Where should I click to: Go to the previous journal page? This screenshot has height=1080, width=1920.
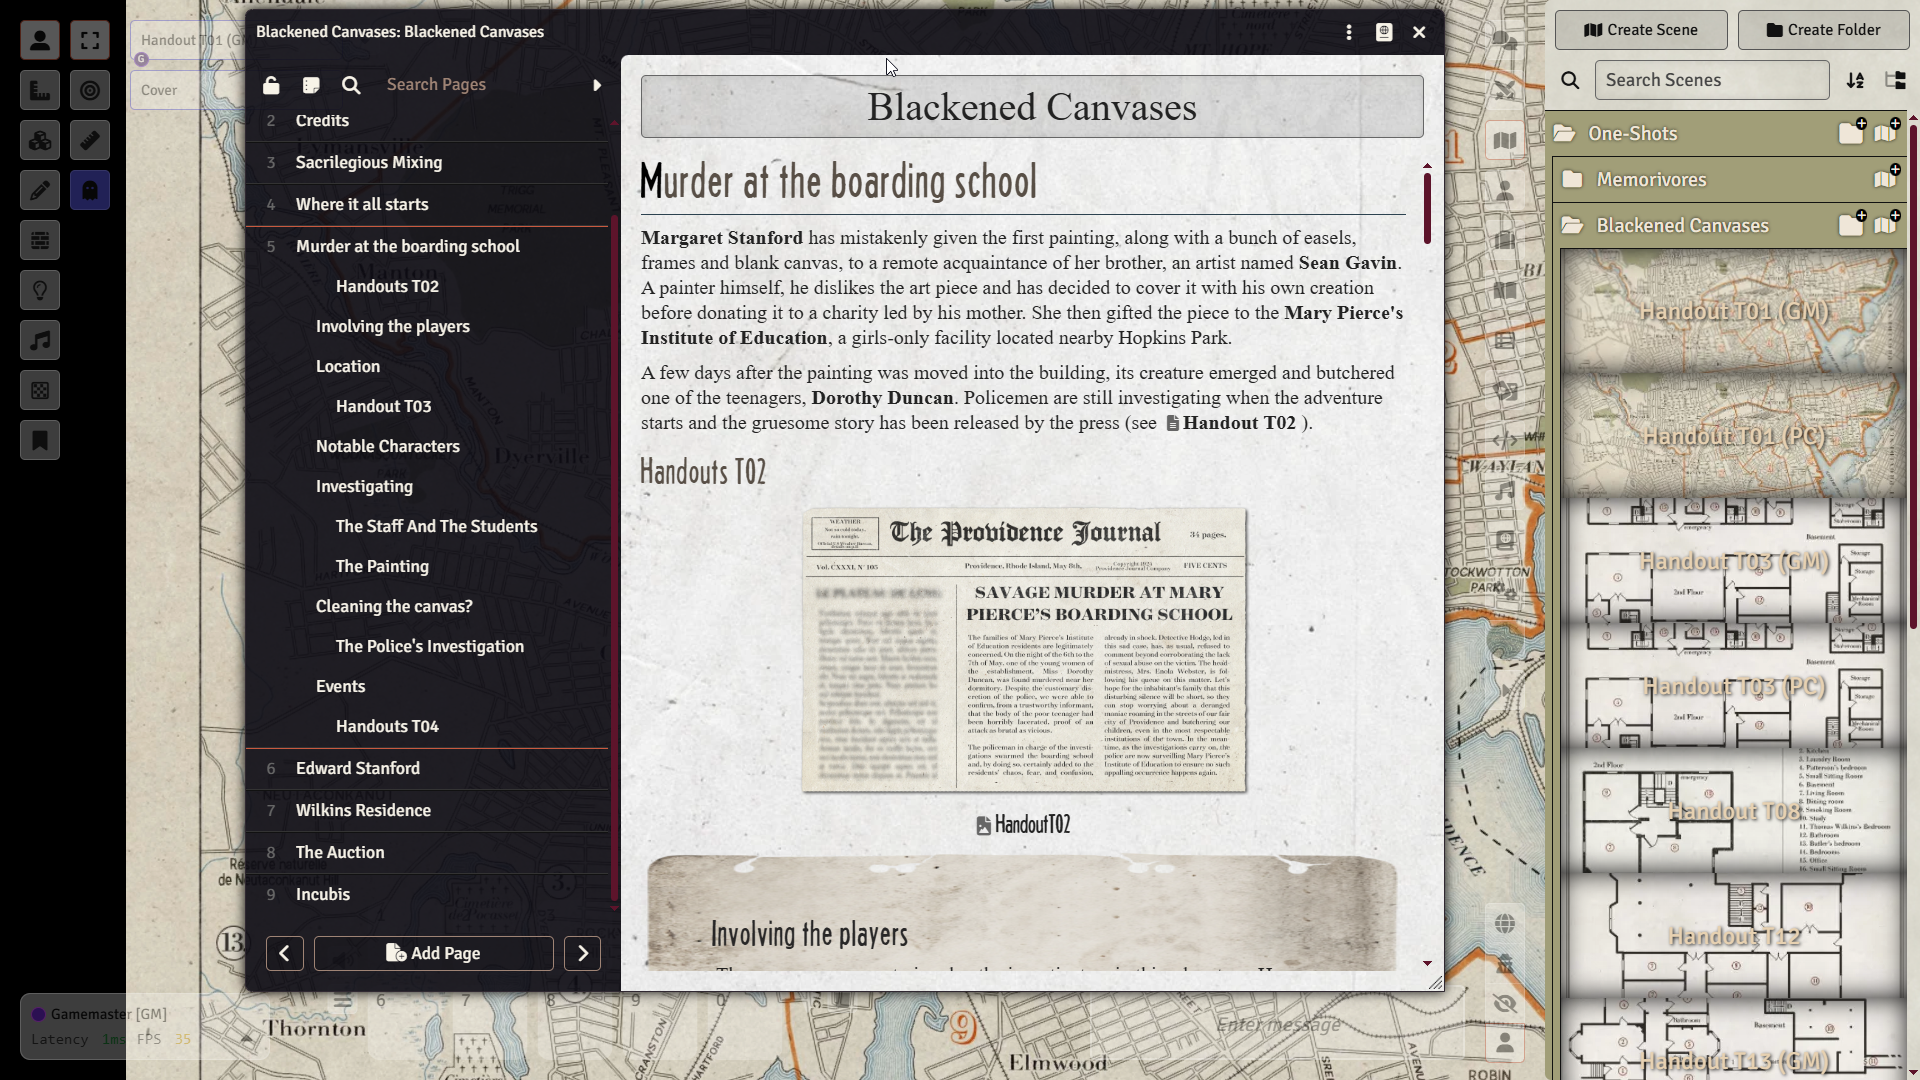[x=284, y=953]
